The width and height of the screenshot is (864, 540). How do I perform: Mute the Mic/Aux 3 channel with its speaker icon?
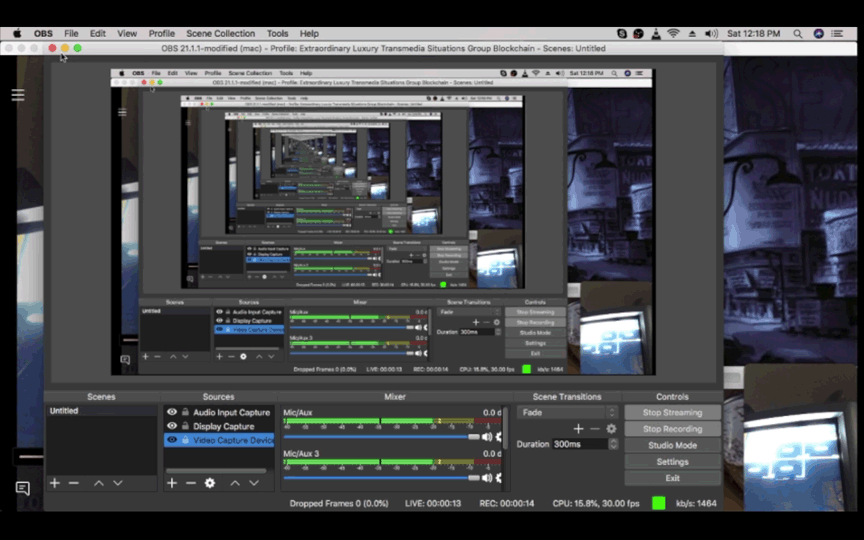pyautogui.click(x=487, y=478)
